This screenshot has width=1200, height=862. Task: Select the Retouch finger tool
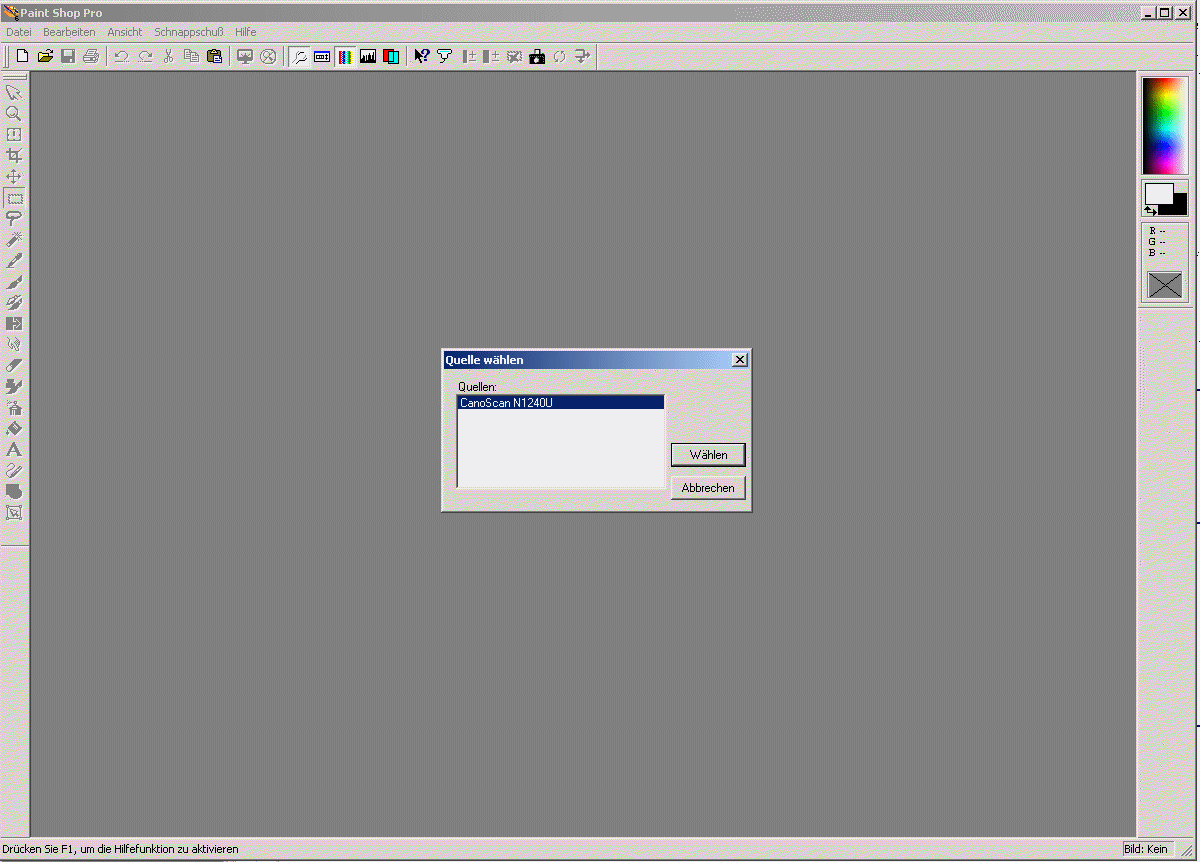pos(14,344)
